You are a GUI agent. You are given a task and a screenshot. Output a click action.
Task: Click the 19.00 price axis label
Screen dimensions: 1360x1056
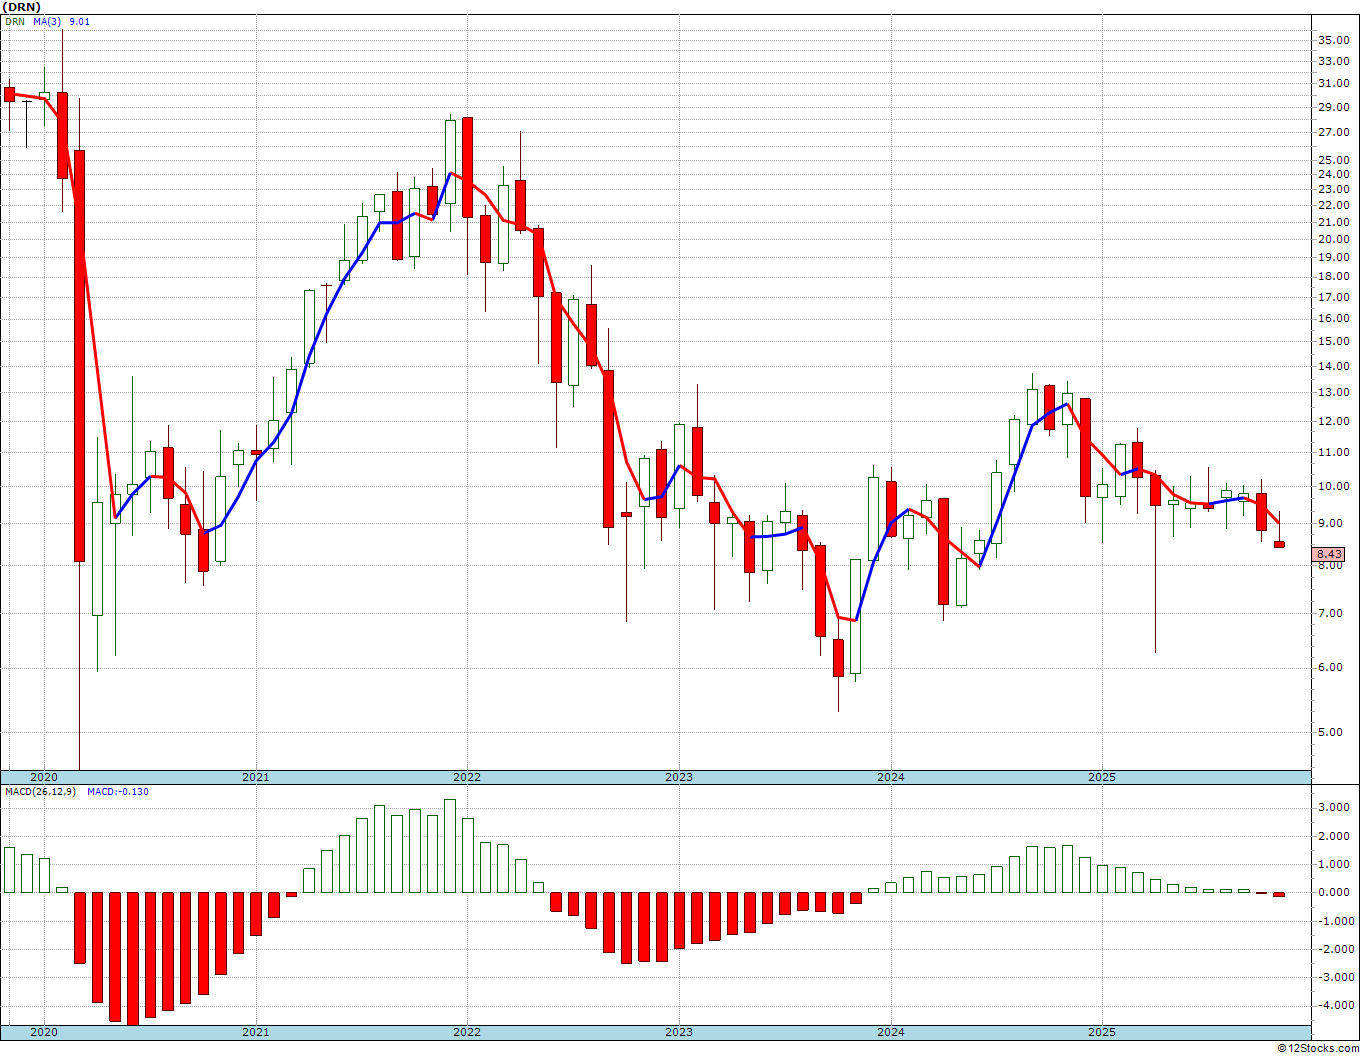[1333, 257]
